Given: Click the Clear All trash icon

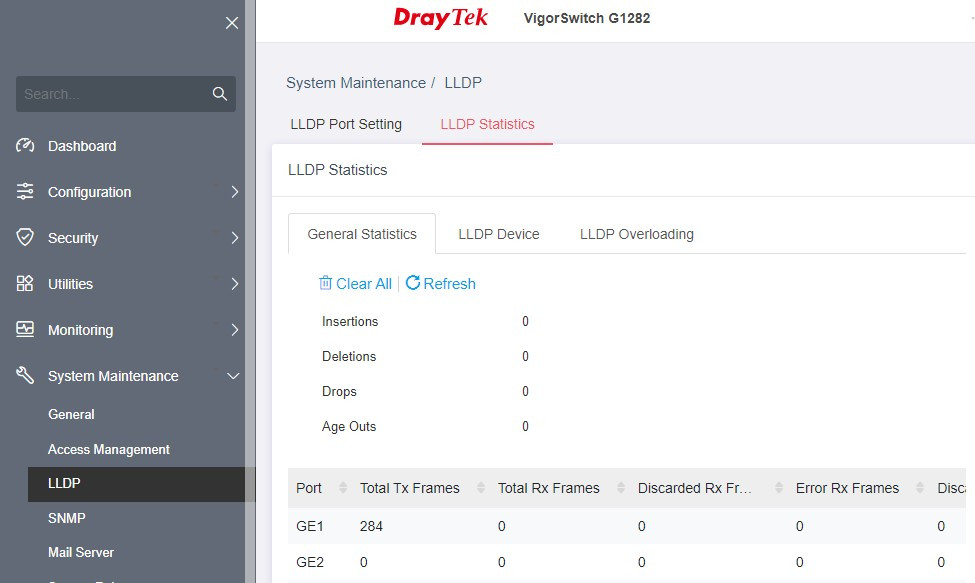Looking at the screenshot, I should [x=325, y=283].
